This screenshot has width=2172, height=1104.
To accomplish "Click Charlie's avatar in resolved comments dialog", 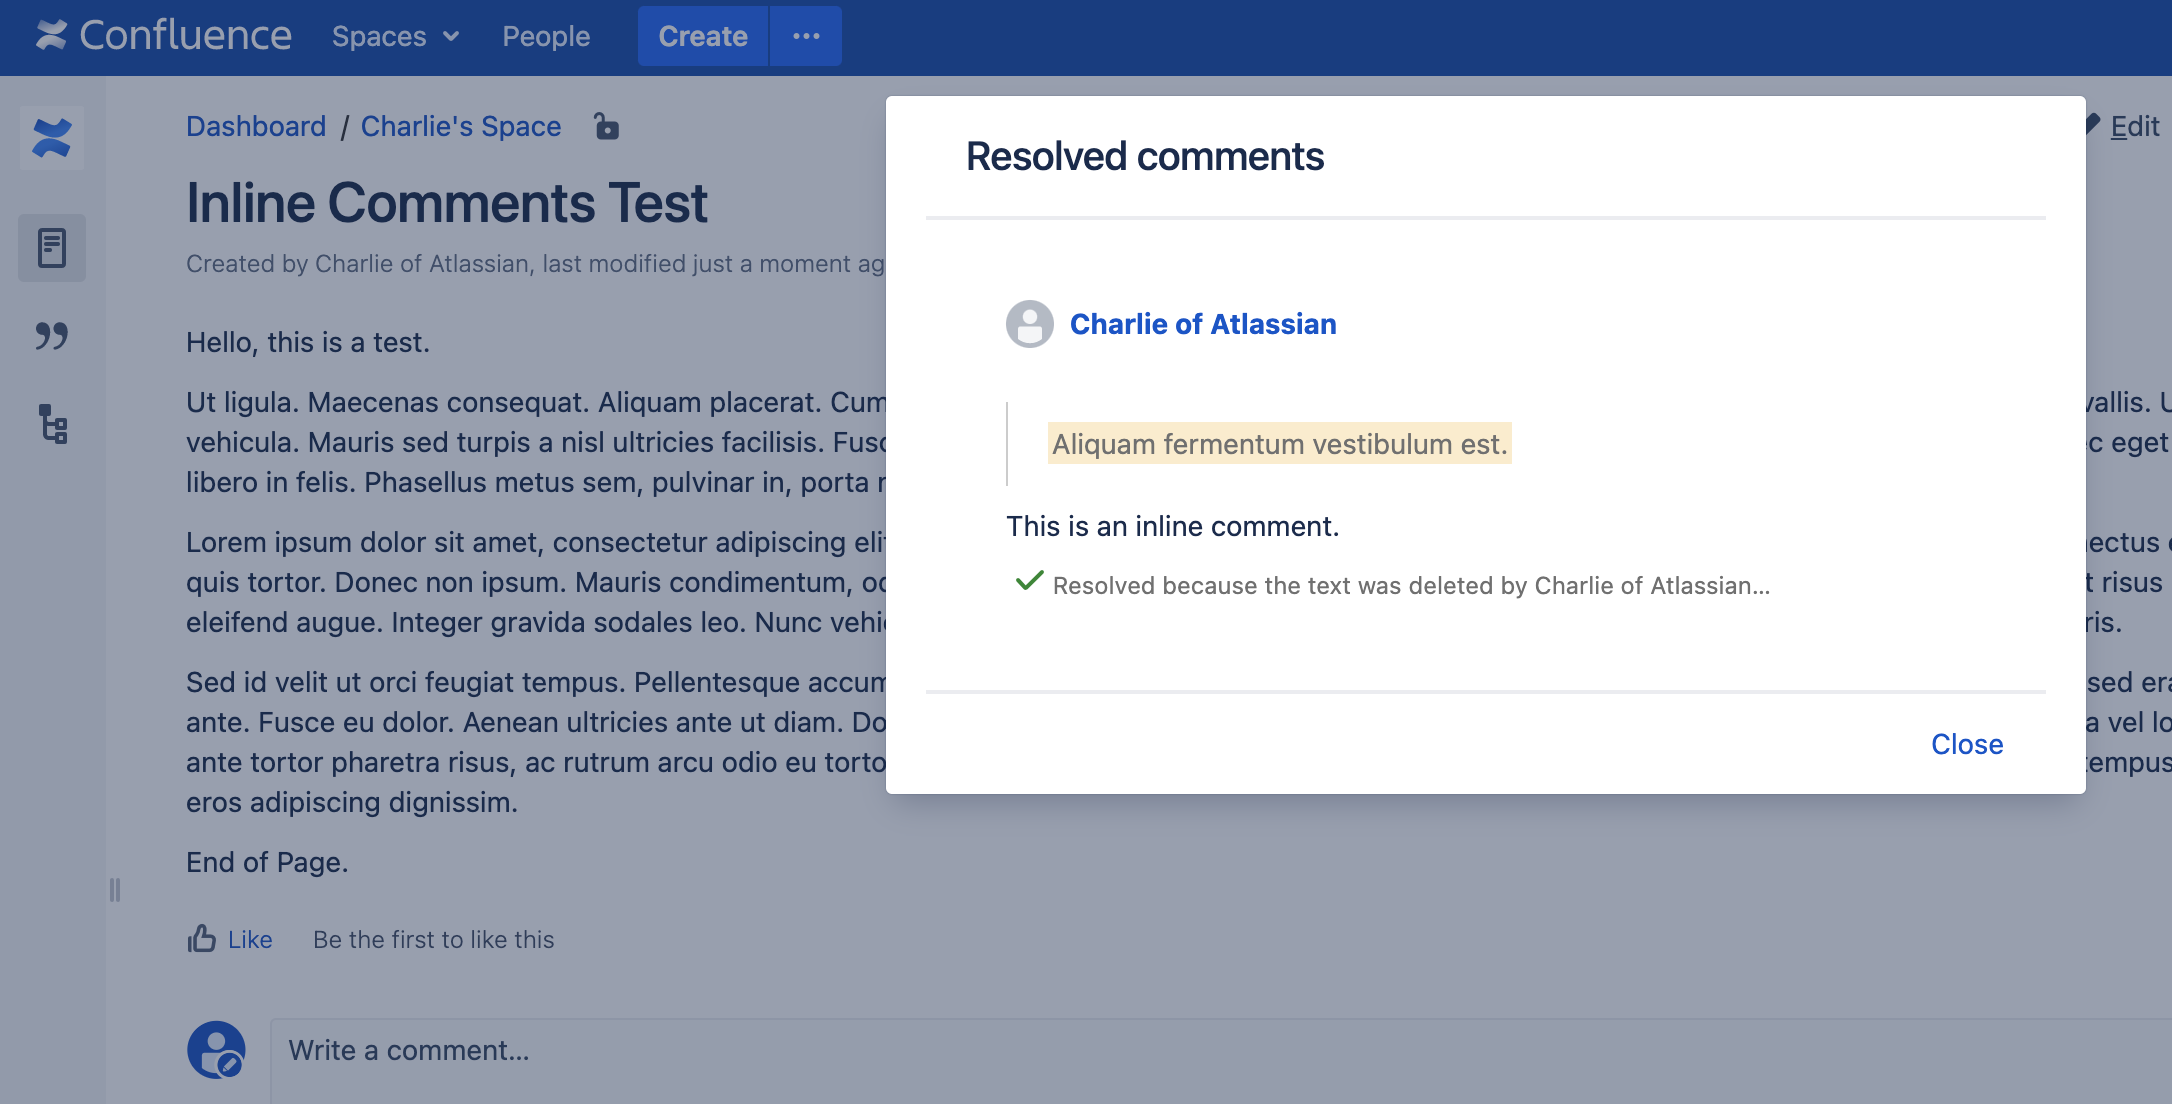I will (x=1029, y=324).
